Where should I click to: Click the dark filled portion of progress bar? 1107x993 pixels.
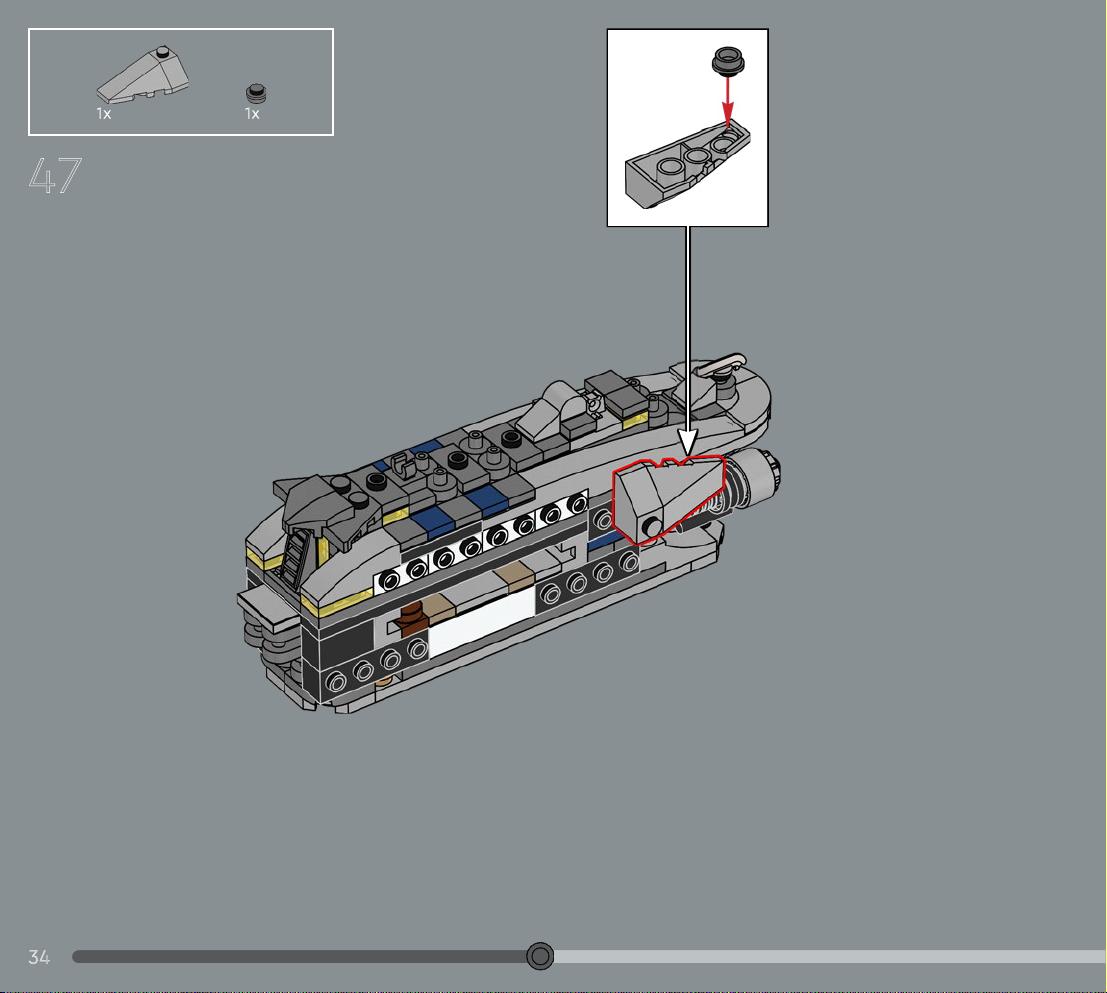(300, 956)
